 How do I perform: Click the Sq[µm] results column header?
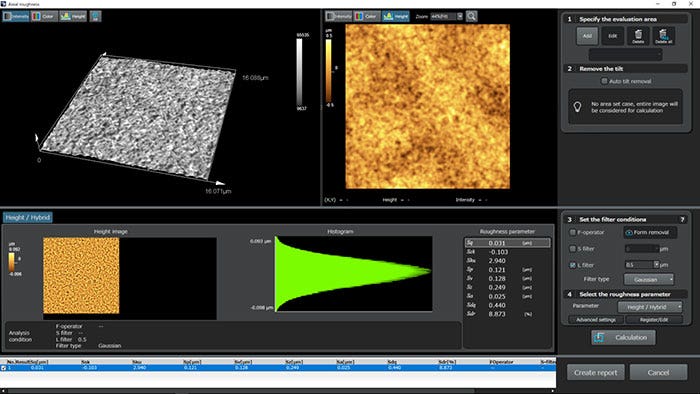(39, 362)
